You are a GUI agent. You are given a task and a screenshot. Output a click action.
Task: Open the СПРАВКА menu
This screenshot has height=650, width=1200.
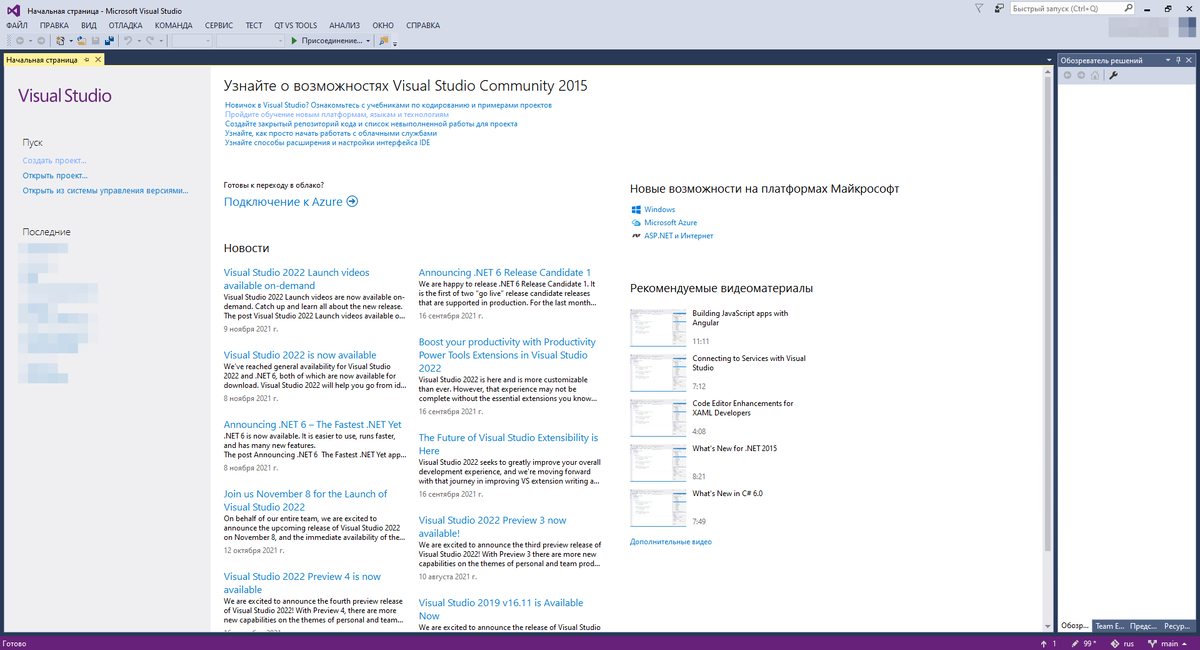(423, 24)
